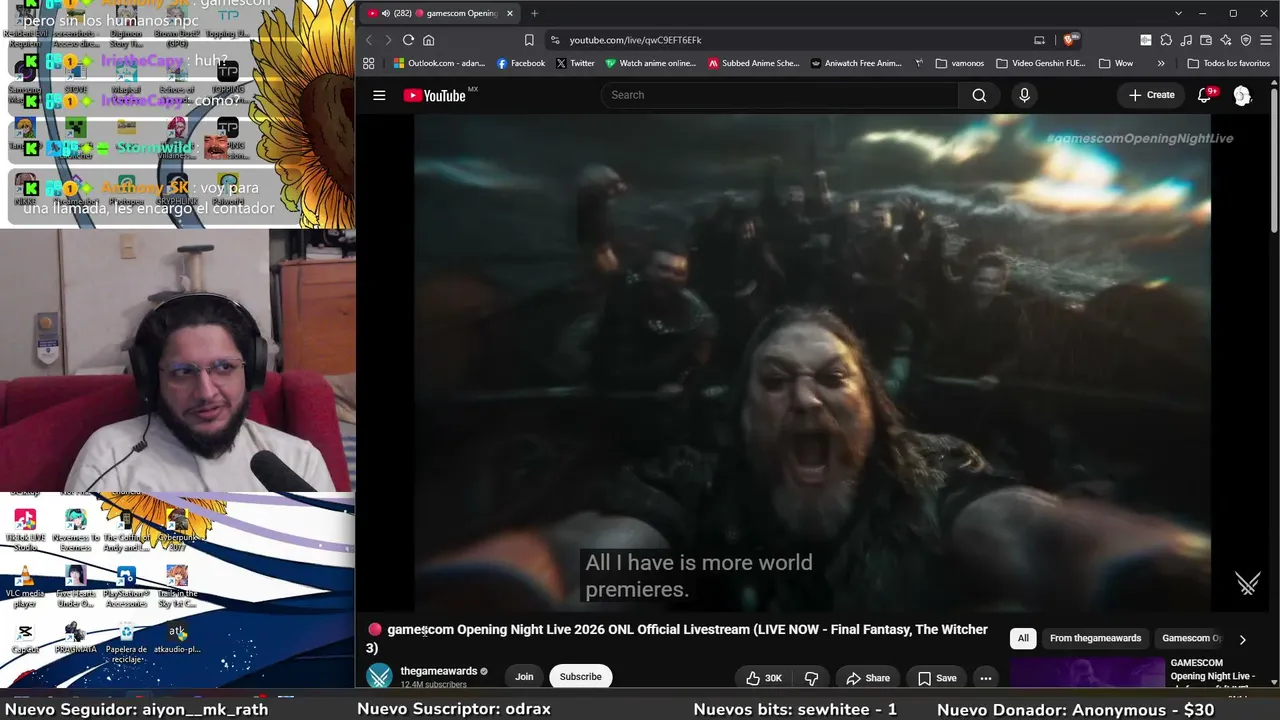Click the Join channel button
This screenshot has width=1280, height=720.
click(524, 677)
